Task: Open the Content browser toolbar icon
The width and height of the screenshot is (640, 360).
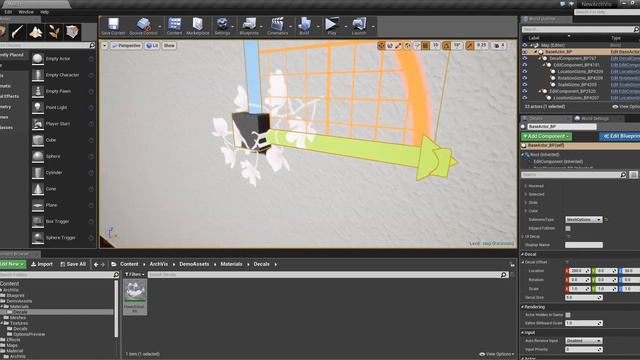Action: 174,26
